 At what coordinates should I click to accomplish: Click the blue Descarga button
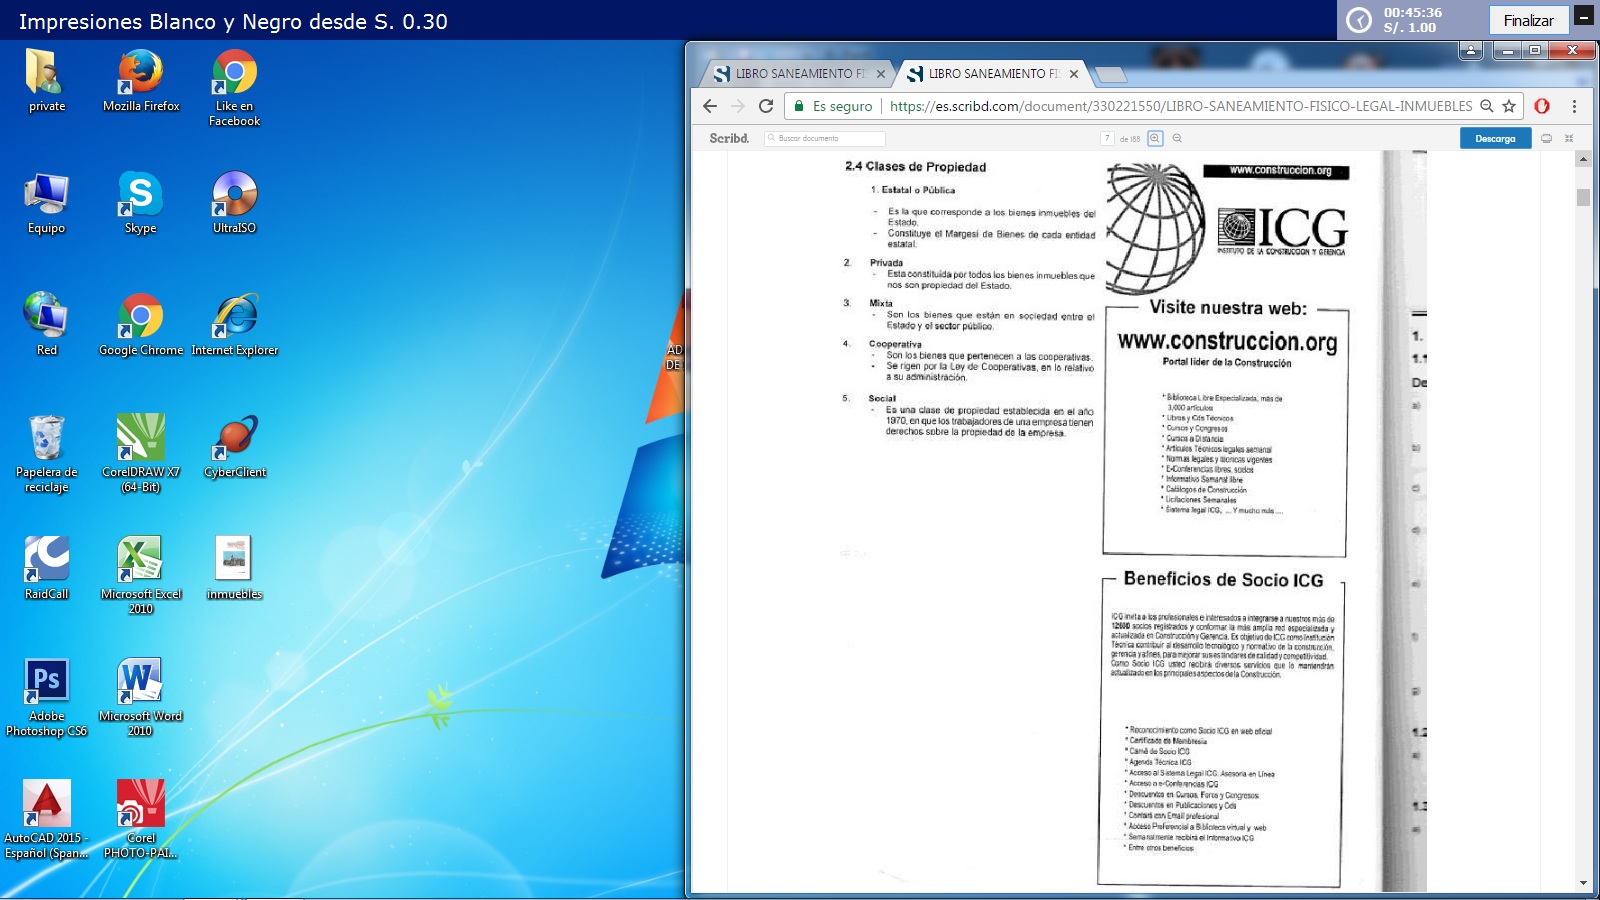[1495, 139]
